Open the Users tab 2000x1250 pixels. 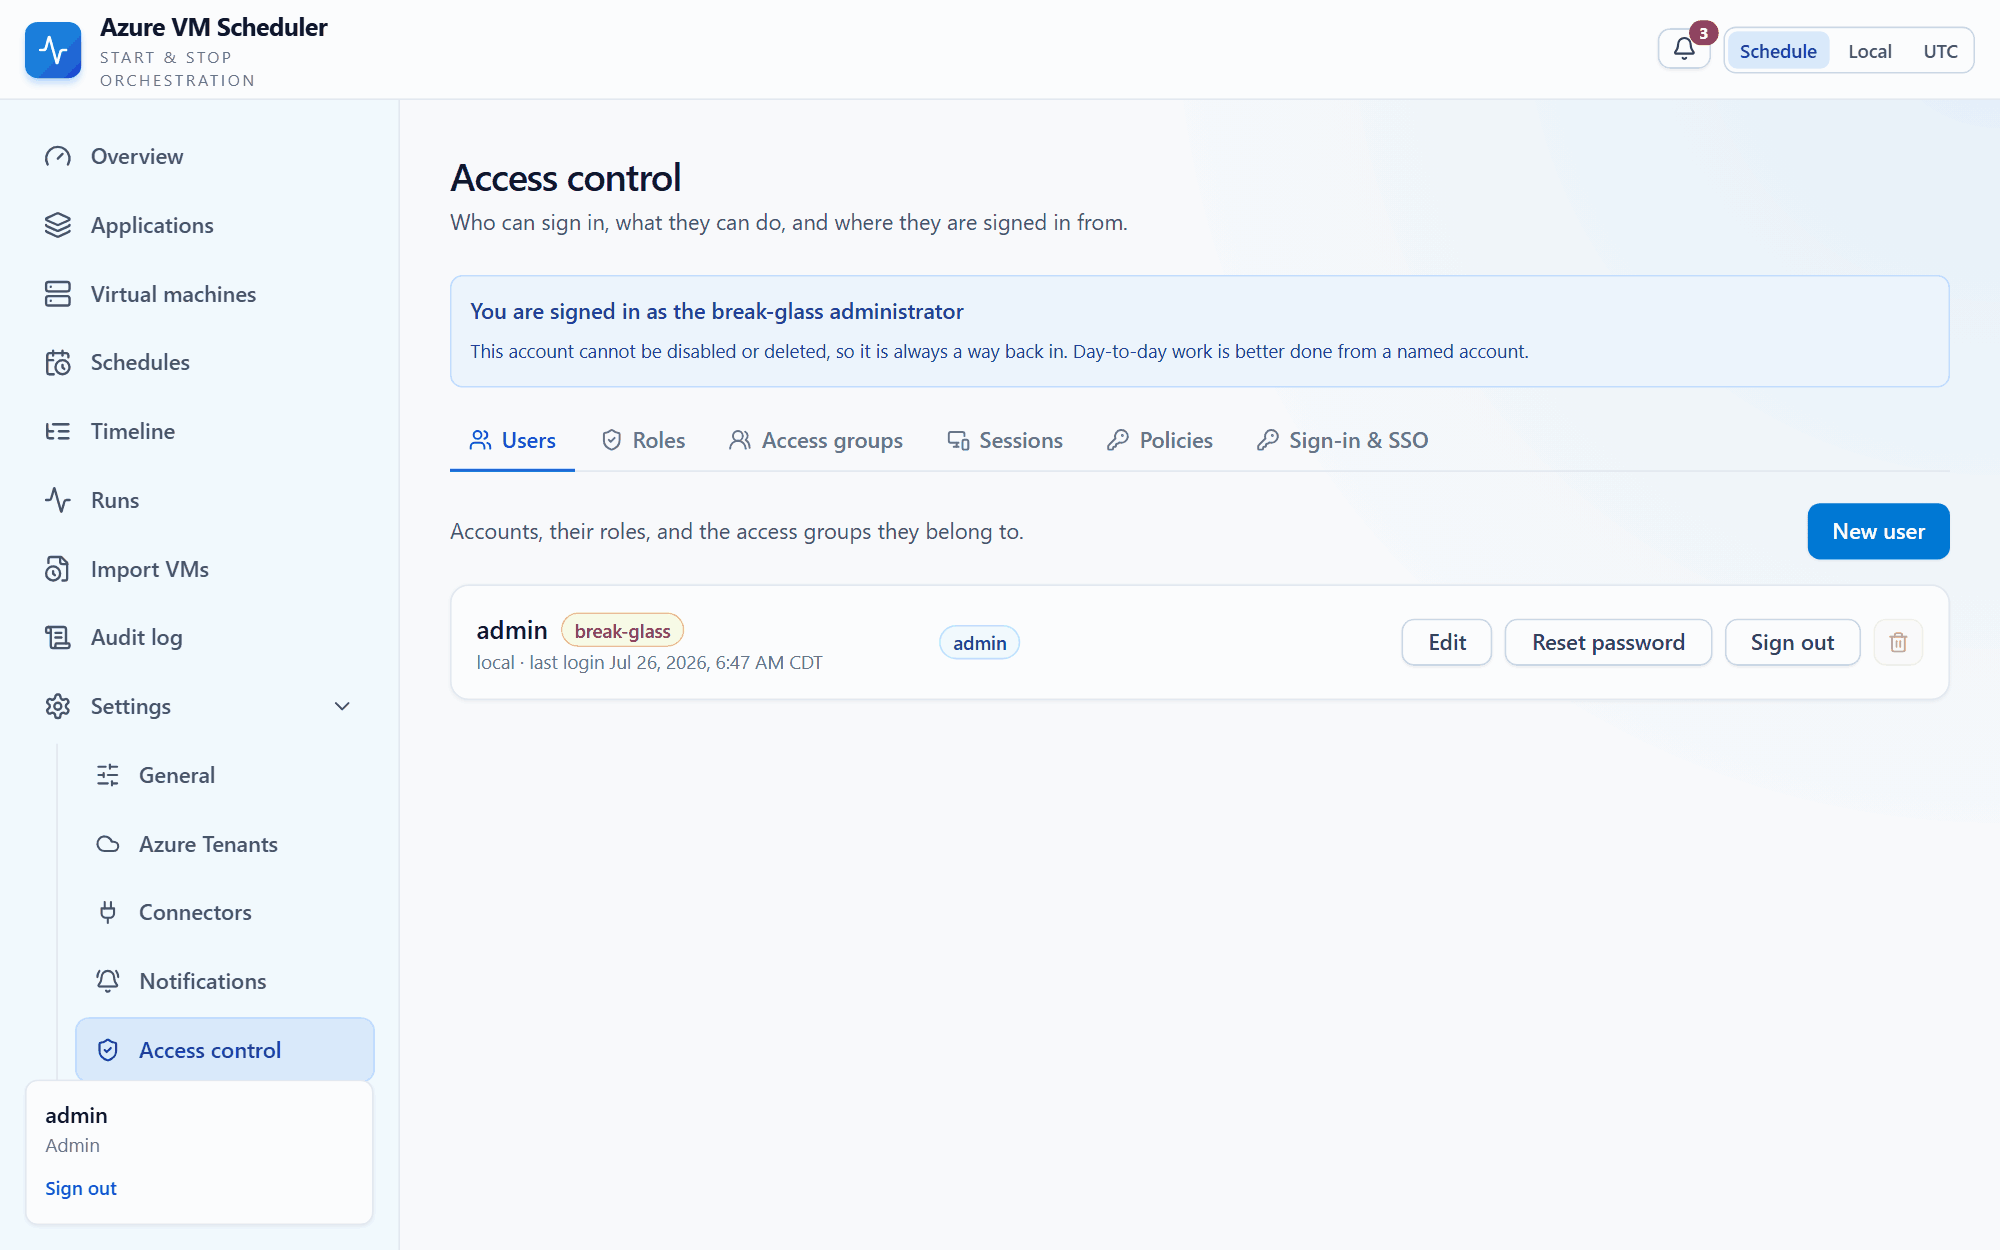click(512, 440)
